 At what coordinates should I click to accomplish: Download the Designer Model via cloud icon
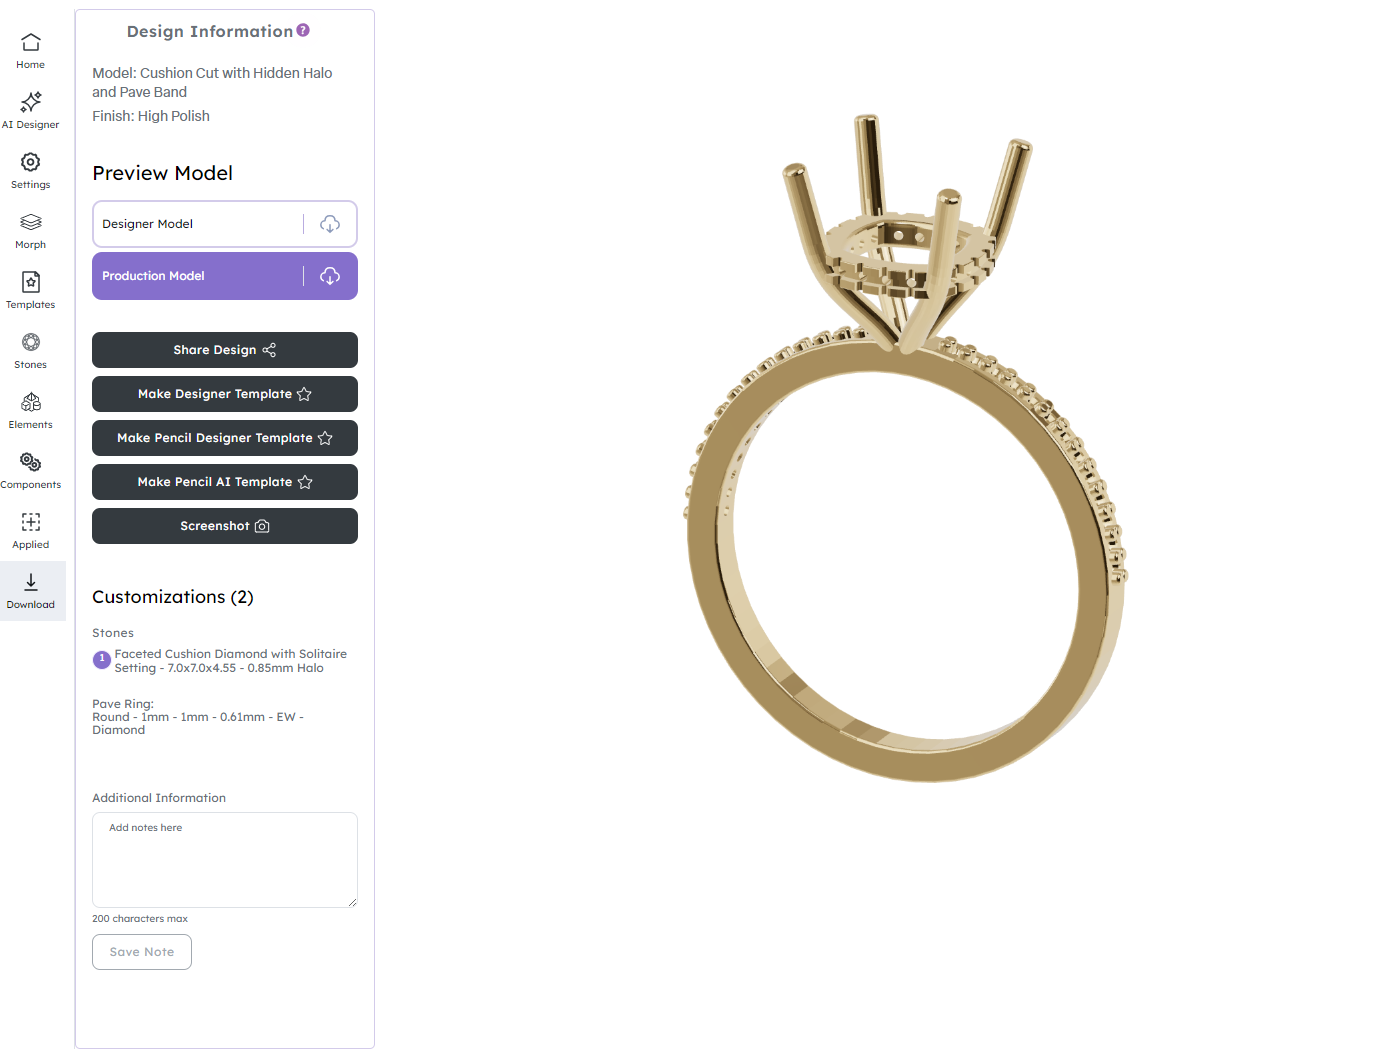click(x=330, y=224)
